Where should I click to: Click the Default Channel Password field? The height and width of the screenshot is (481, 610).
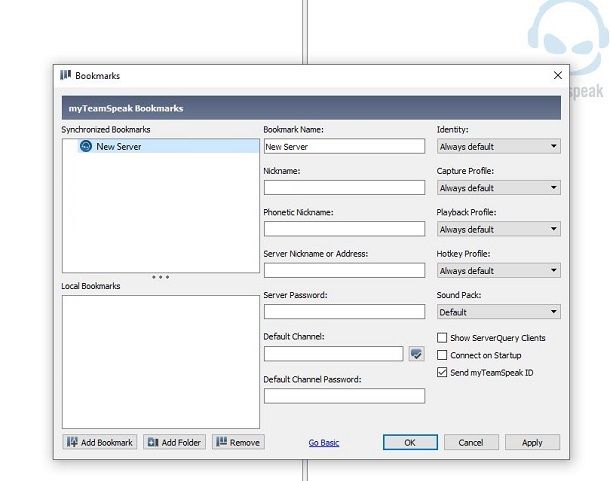[x=344, y=396]
